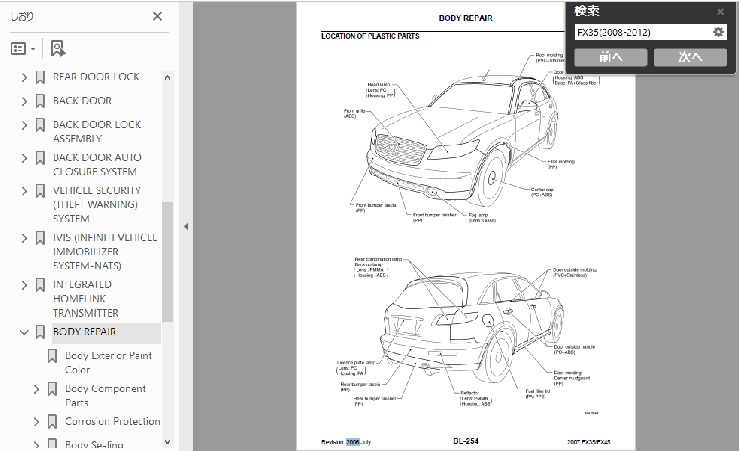Close the bookmarks panel

157,16
